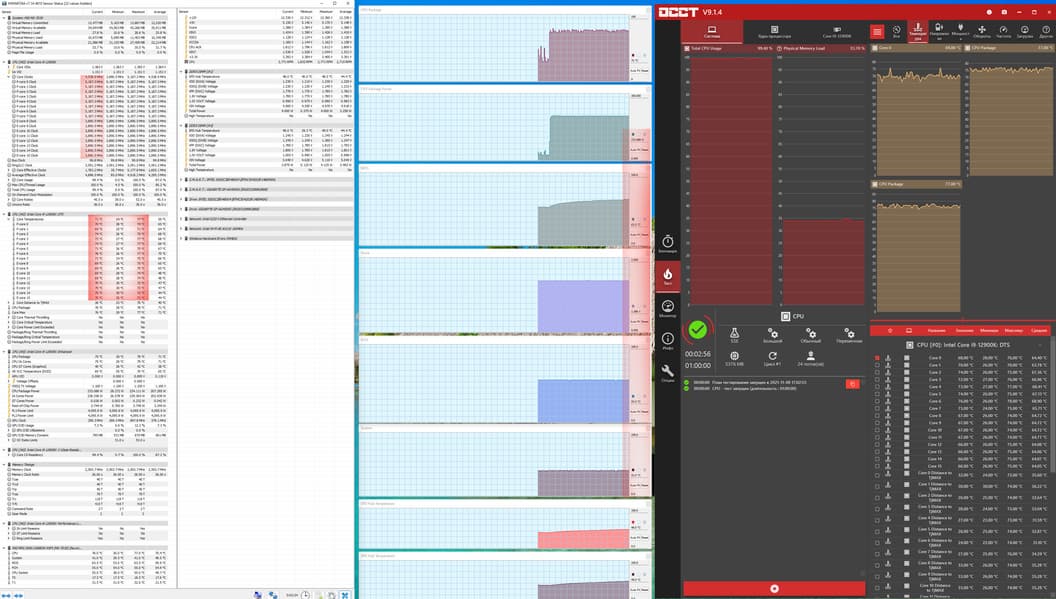Sort OCCT table by the Average column header
Viewport: 1056px width, 599px height.
pyautogui.click(x=1038, y=331)
